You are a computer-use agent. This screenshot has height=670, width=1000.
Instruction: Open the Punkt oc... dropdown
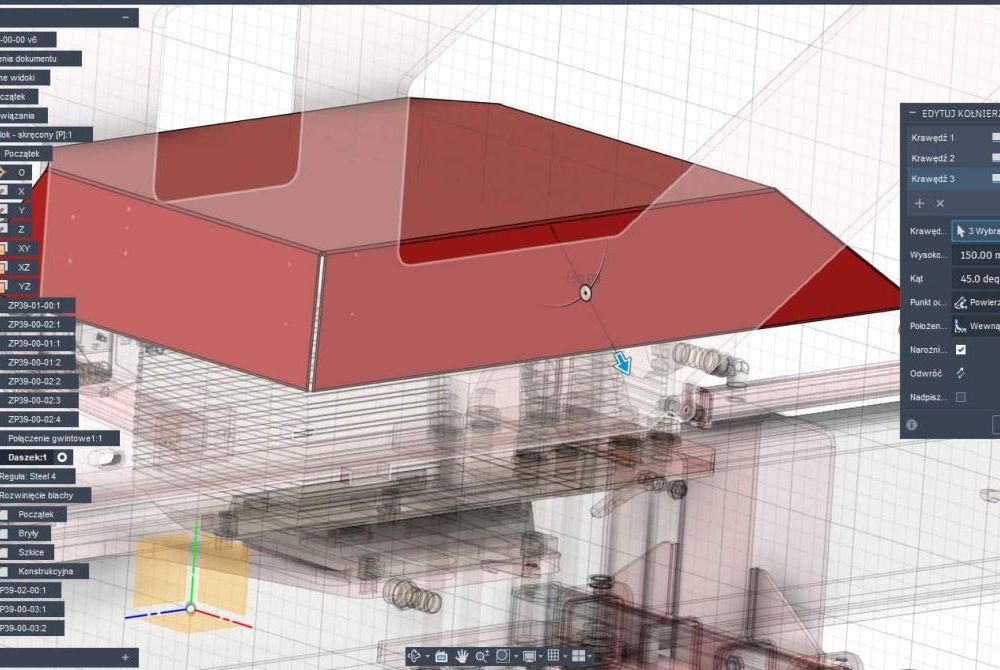coord(975,302)
